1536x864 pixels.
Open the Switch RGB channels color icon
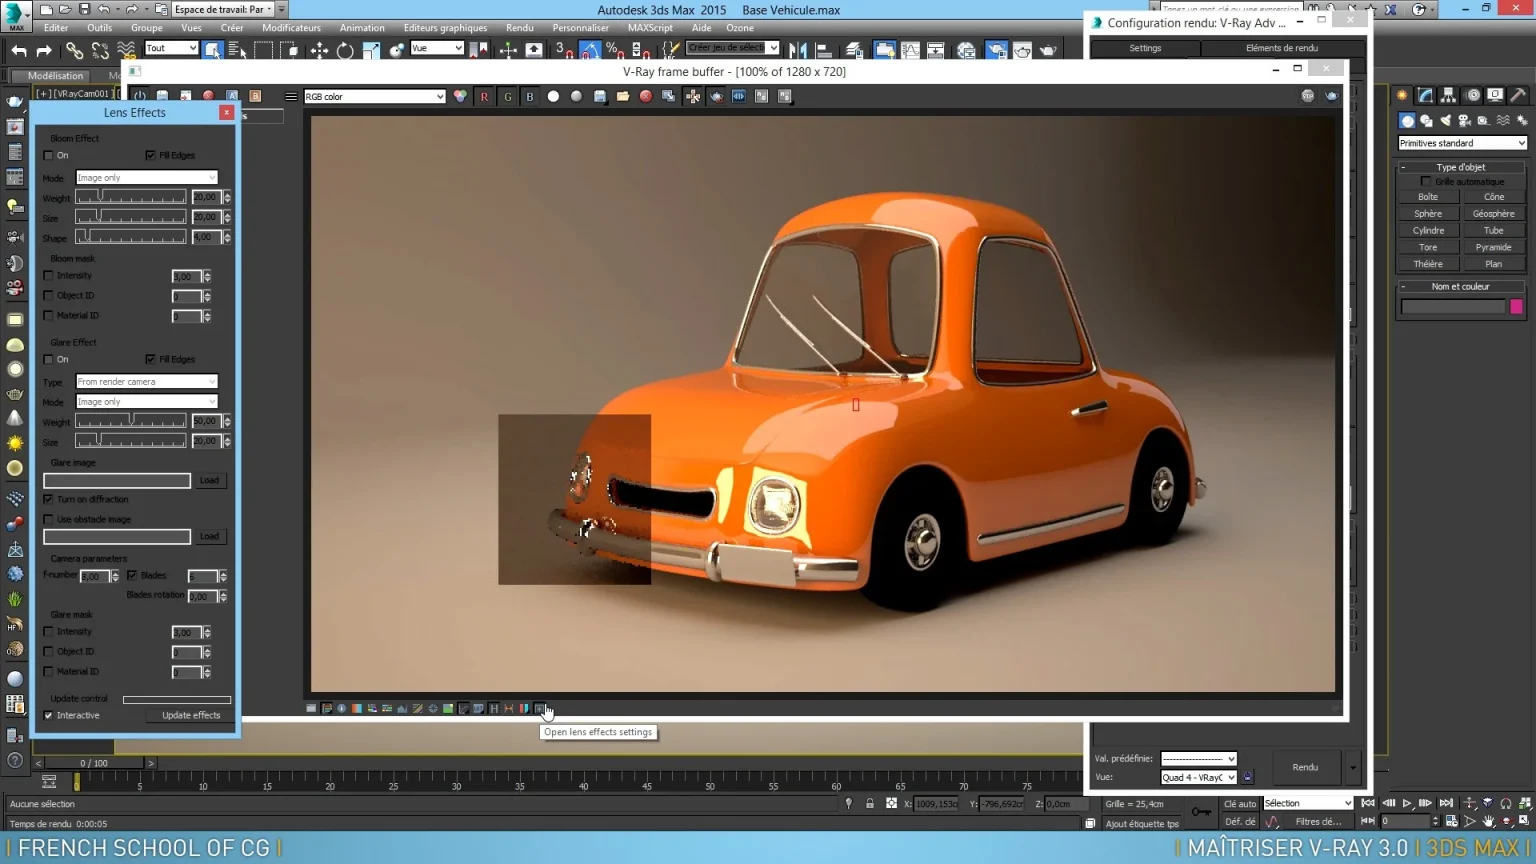pyautogui.click(x=460, y=97)
